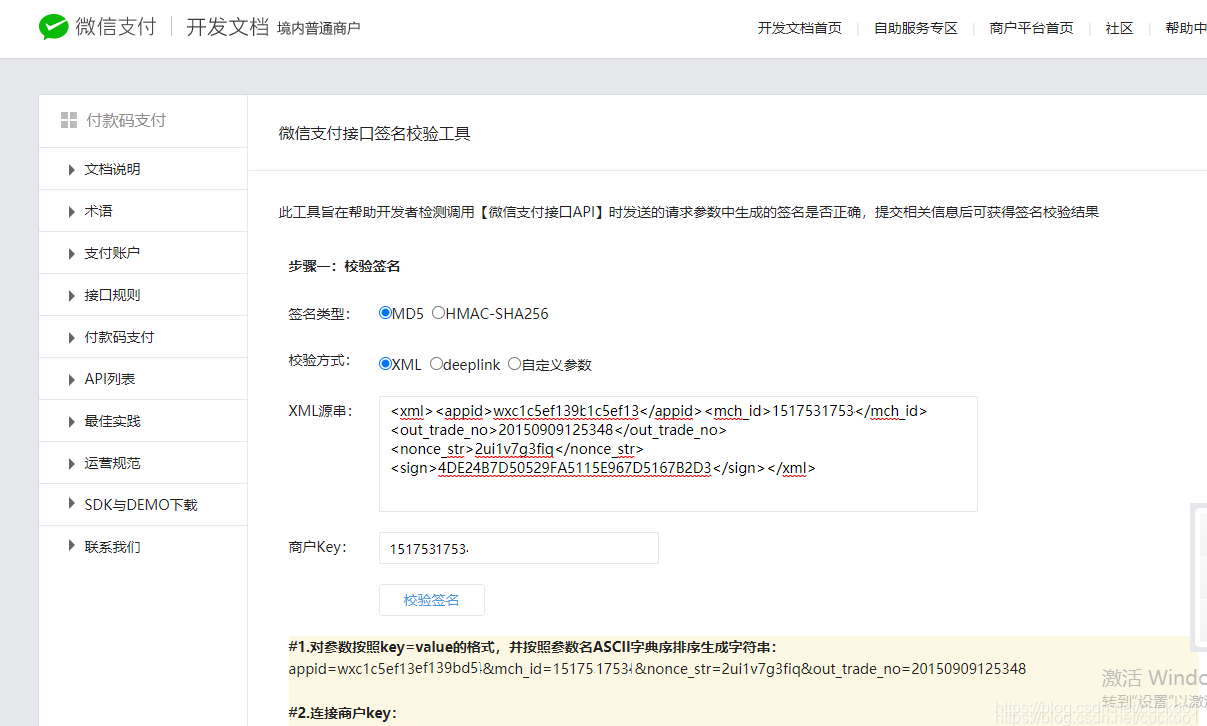Expand the 术语 sidebar arrow

(x=71, y=211)
